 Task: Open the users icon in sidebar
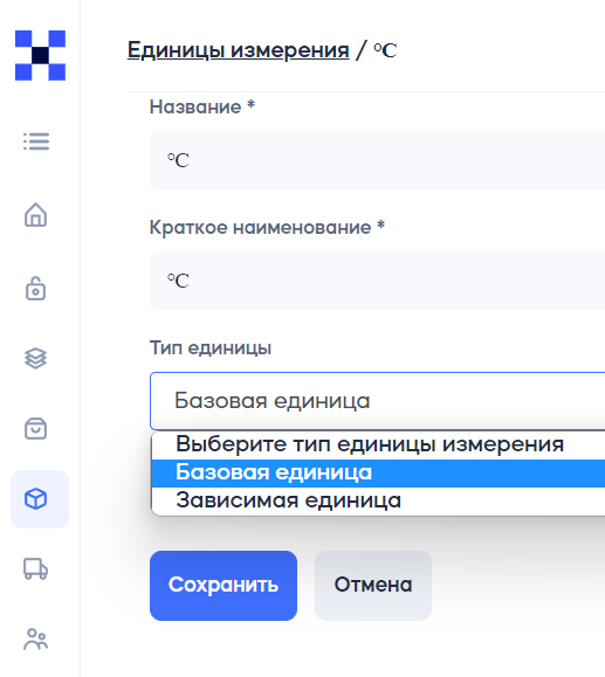pos(36,639)
